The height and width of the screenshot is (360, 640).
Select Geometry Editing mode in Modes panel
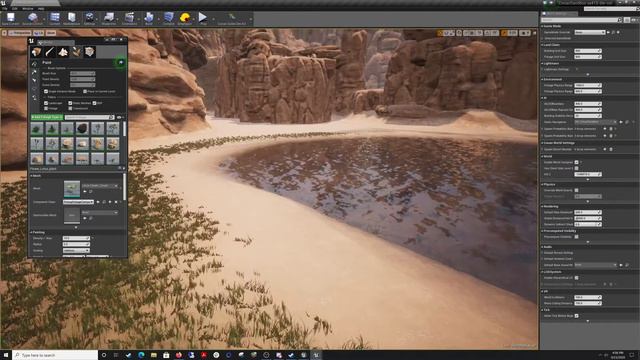pyautogui.click(x=89, y=51)
